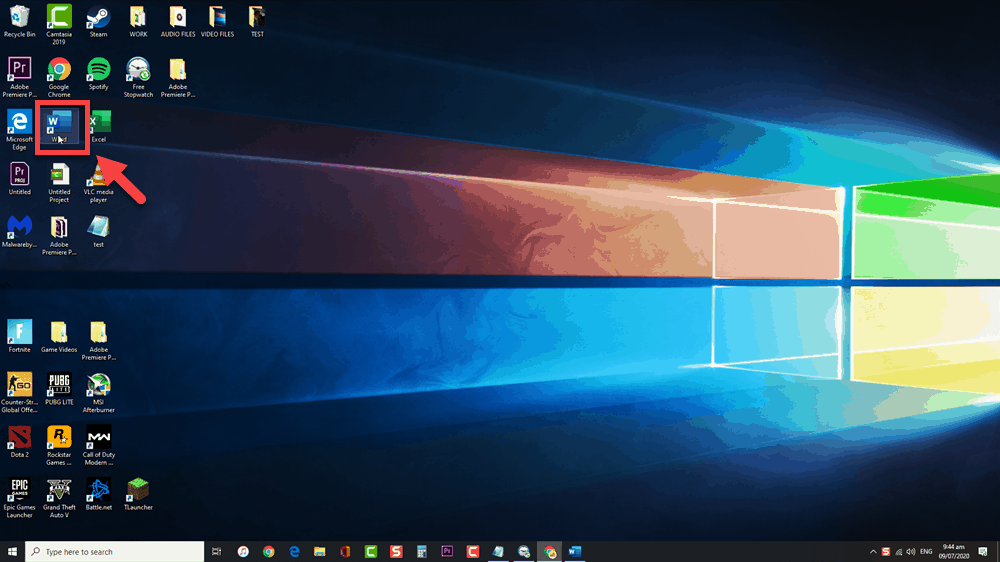Image resolution: width=1000 pixels, height=562 pixels.
Task: Select the Grand Theft Auto V shortcut
Action: pos(59,498)
